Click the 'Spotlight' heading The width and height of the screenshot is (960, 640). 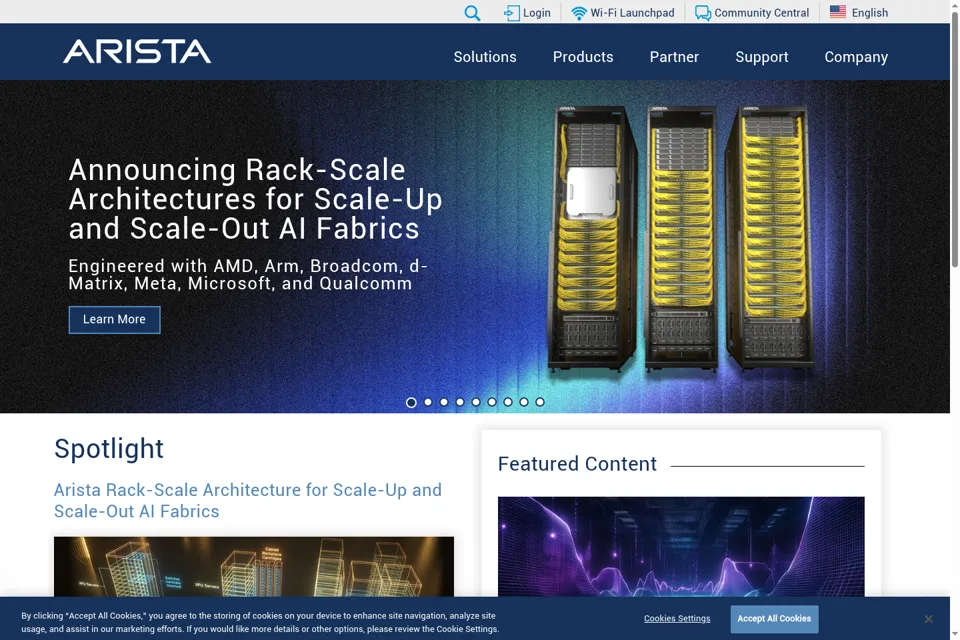(x=109, y=449)
